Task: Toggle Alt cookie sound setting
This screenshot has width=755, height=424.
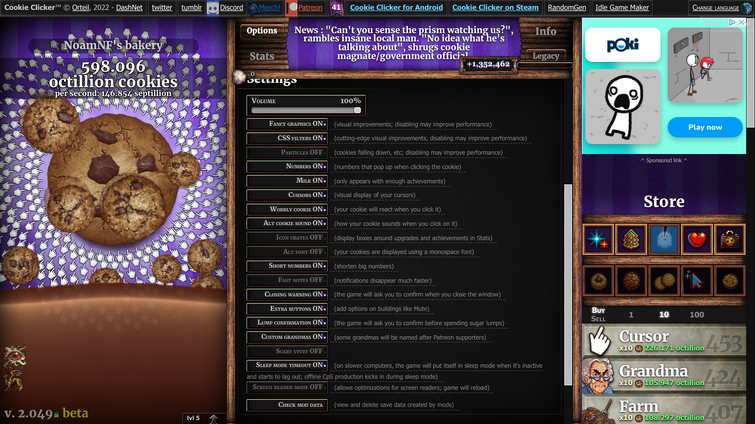Action: pyautogui.click(x=287, y=223)
